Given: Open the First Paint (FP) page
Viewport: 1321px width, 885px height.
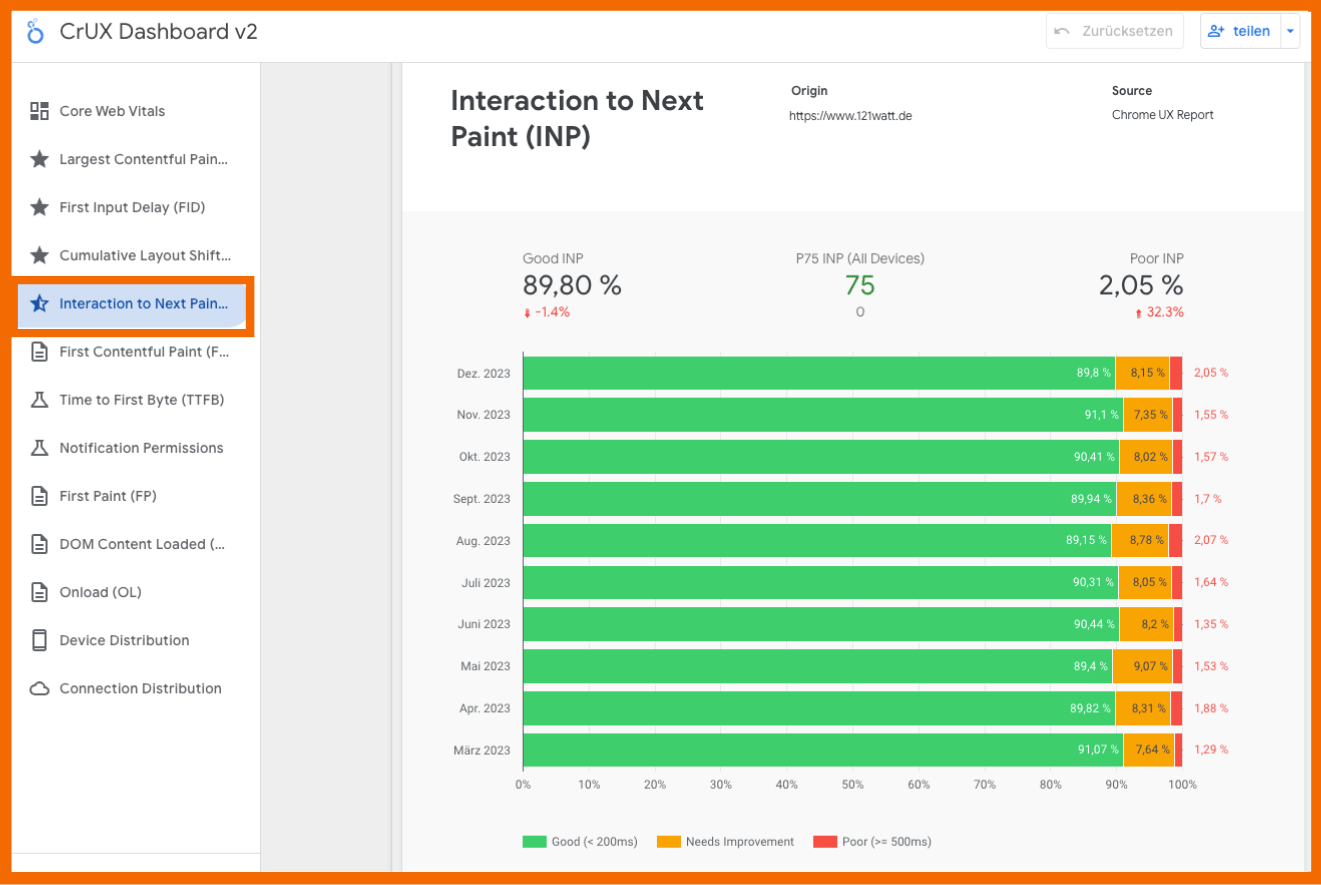Looking at the screenshot, I should coord(108,496).
